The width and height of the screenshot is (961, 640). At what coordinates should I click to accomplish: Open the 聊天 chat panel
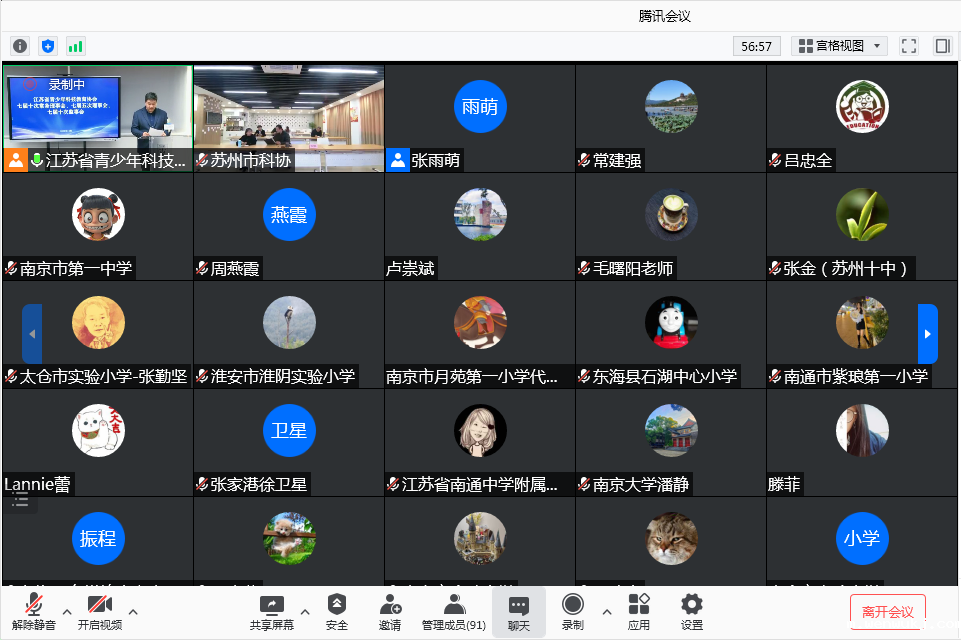point(519,610)
